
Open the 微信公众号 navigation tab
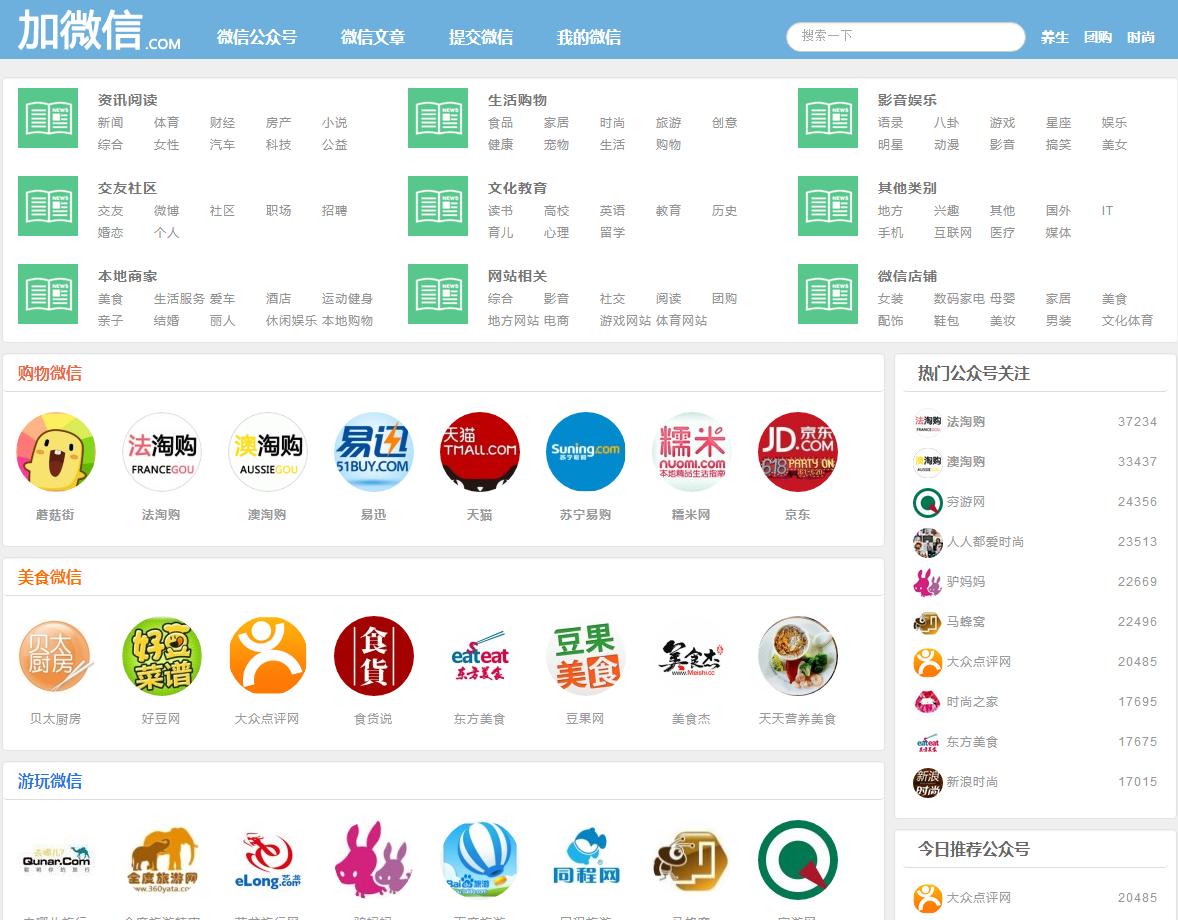257,37
